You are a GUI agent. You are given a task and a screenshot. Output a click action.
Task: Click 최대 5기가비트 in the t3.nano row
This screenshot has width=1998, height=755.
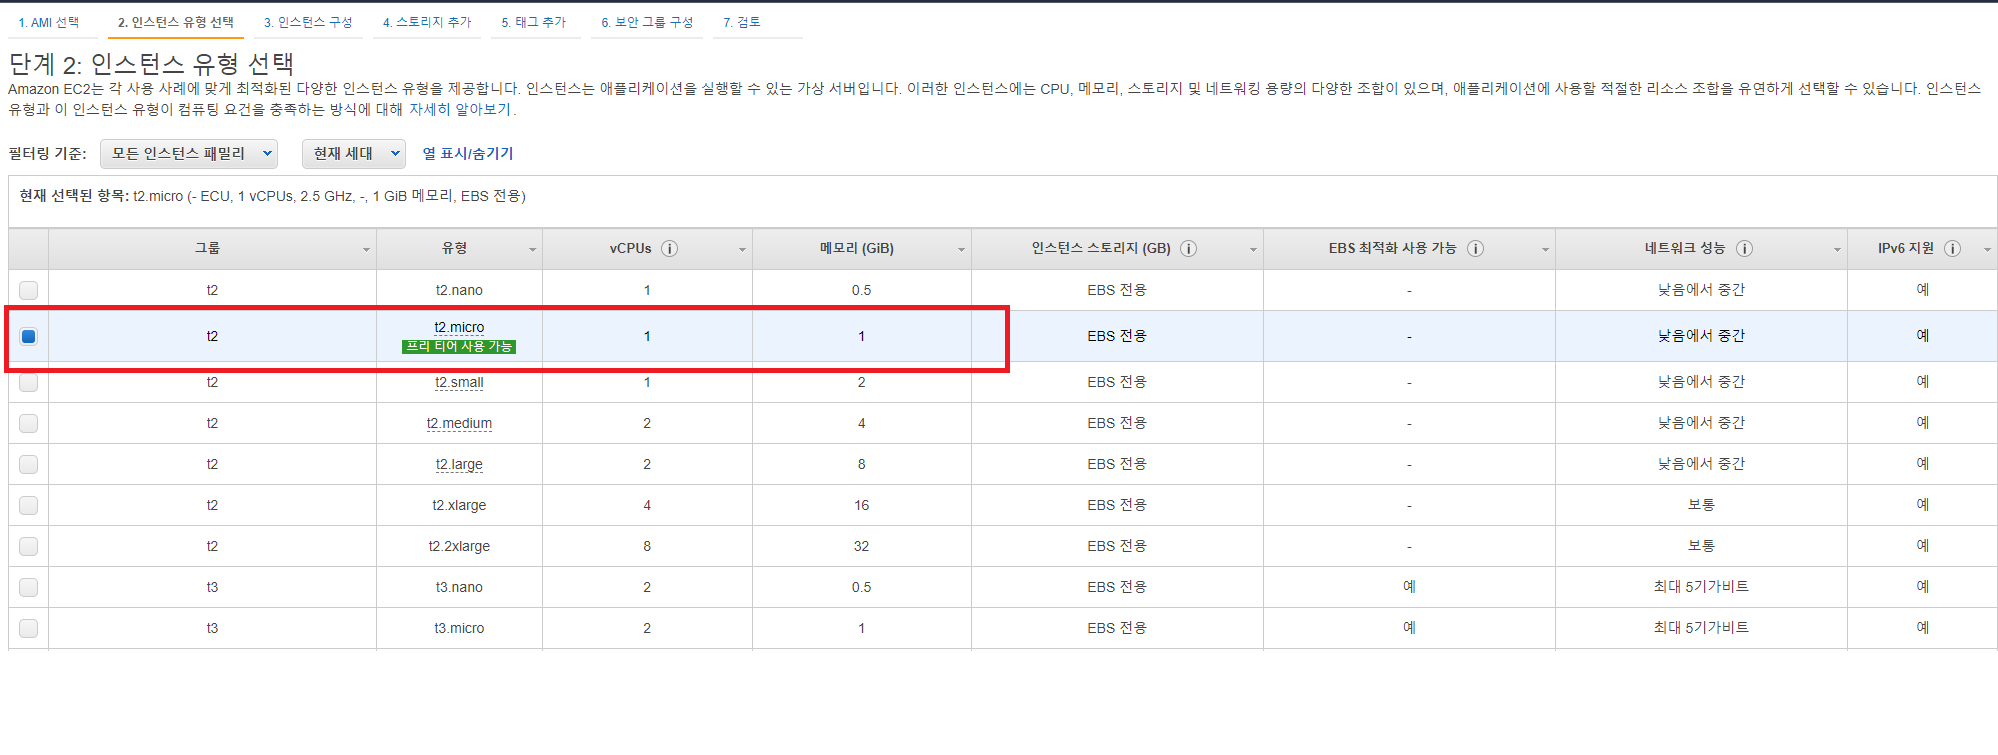point(1701,587)
